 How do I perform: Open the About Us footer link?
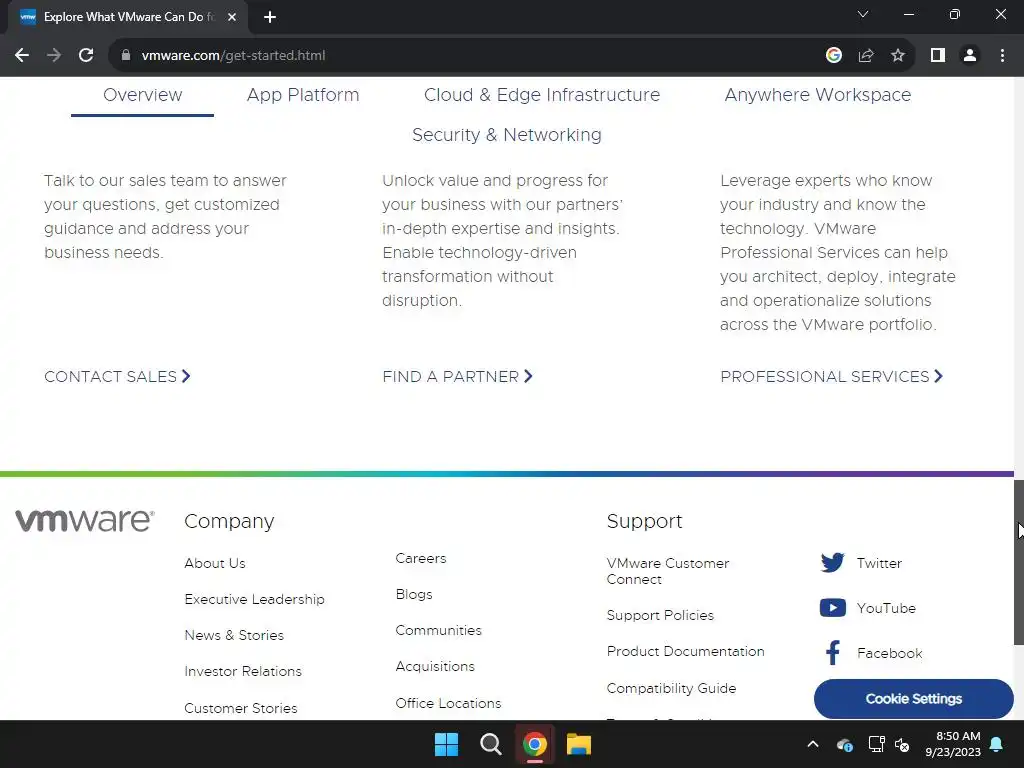(215, 563)
